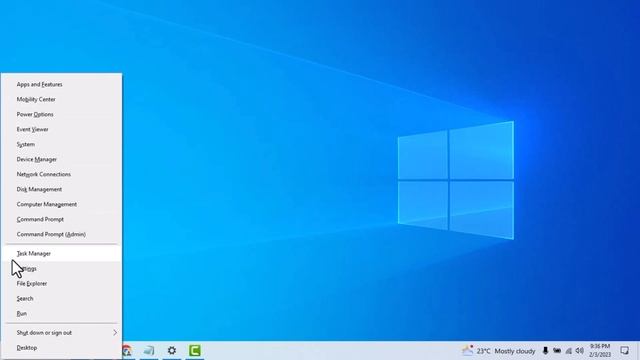The width and height of the screenshot is (640, 360).
Task: Launch Command Prompt (Admin)
Action: (x=61, y=235)
